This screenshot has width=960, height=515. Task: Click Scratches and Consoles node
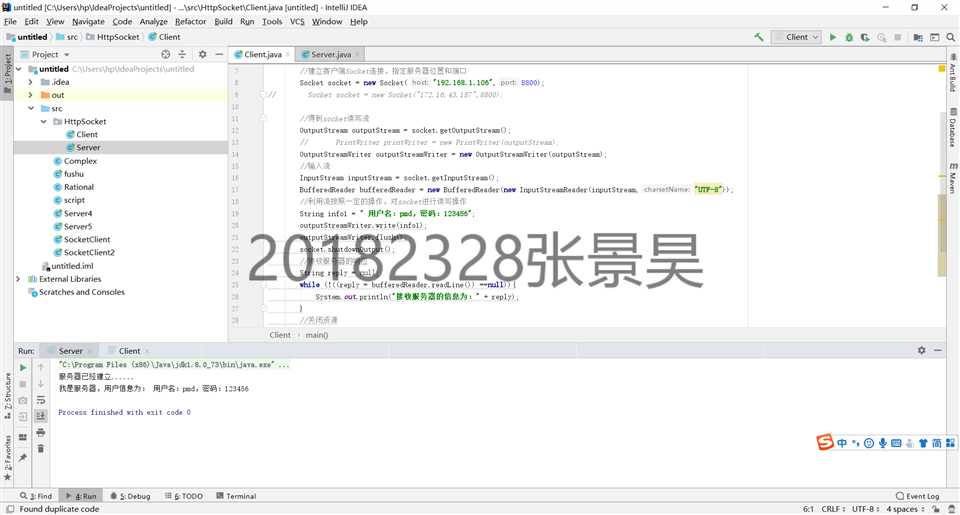81,292
